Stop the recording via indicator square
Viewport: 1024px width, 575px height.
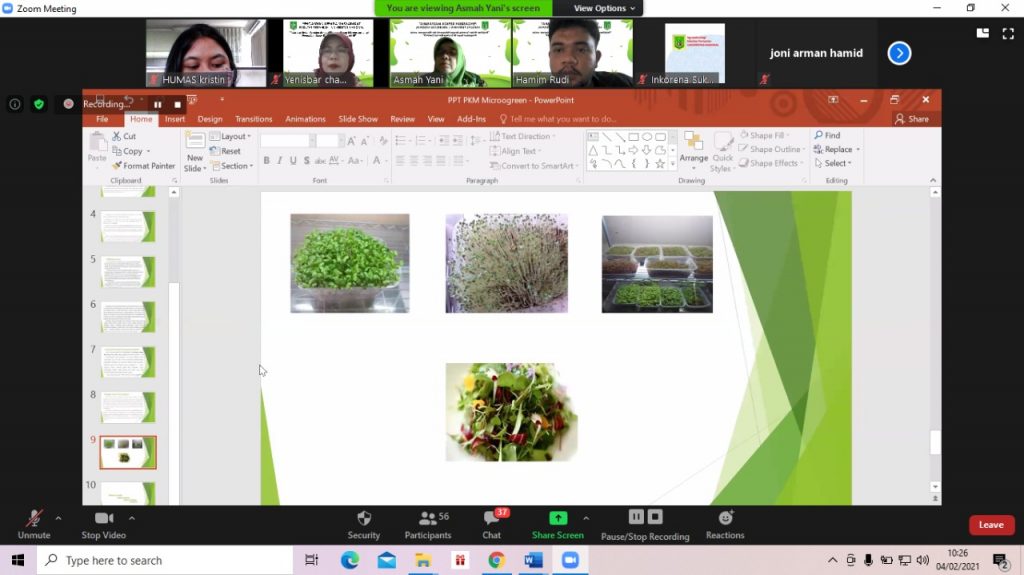pos(178,105)
